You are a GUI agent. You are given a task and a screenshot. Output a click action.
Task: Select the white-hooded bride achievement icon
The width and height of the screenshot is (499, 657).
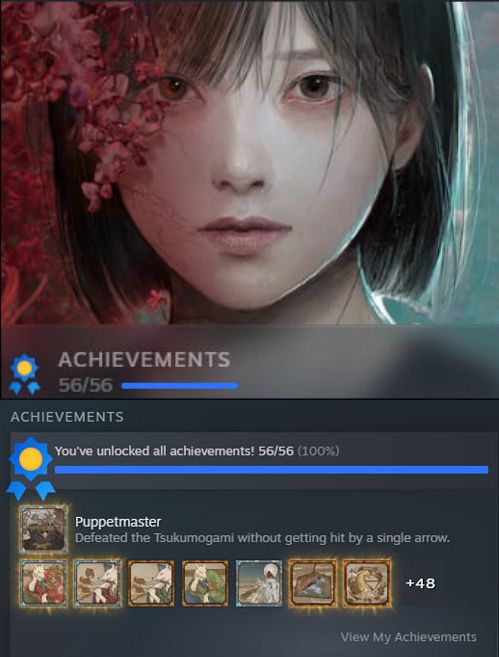259,583
